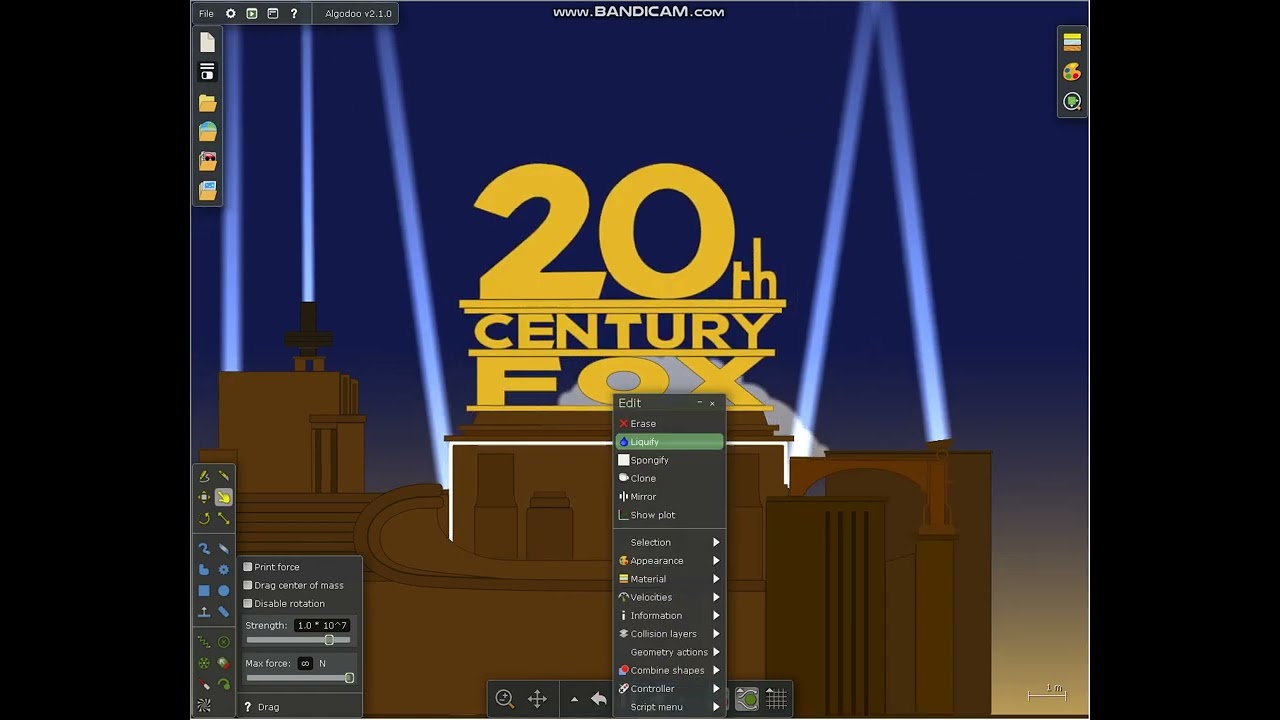Click the Max force value field
This screenshot has width=1280, height=720.
click(x=305, y=663)
